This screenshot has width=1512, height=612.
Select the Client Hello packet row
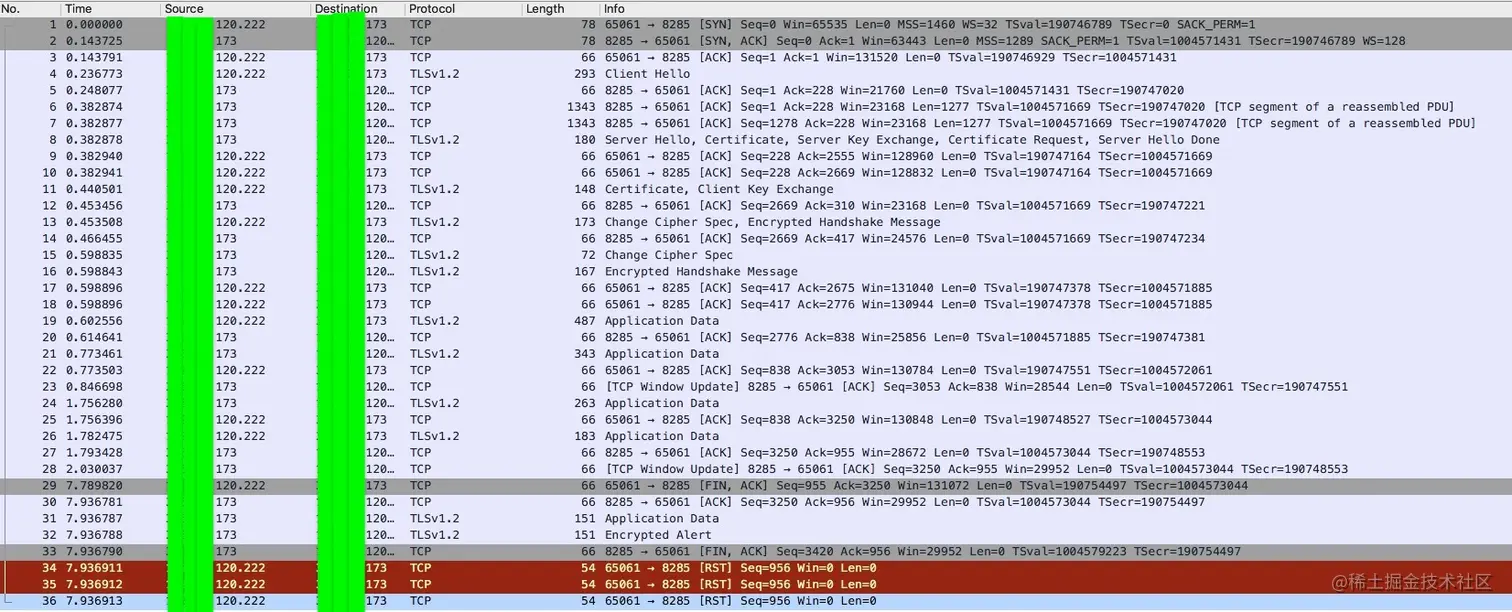(x=756, y=74)
